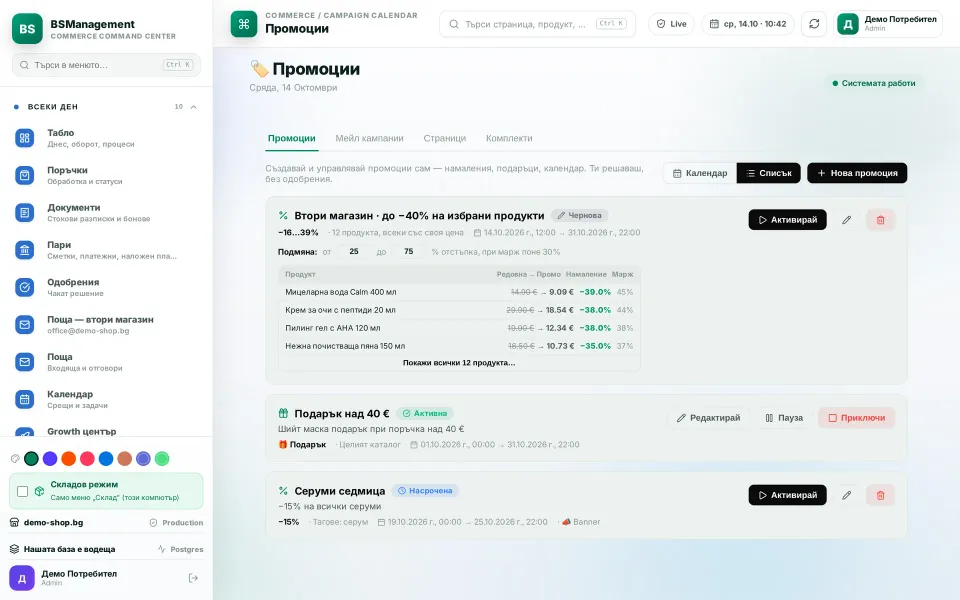Click the green command header icon
This screenshot has height=600, width=960.
(244, 24)
